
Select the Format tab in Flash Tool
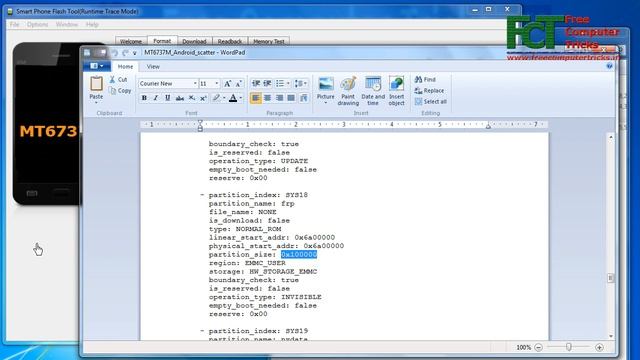tap(162, 40)
